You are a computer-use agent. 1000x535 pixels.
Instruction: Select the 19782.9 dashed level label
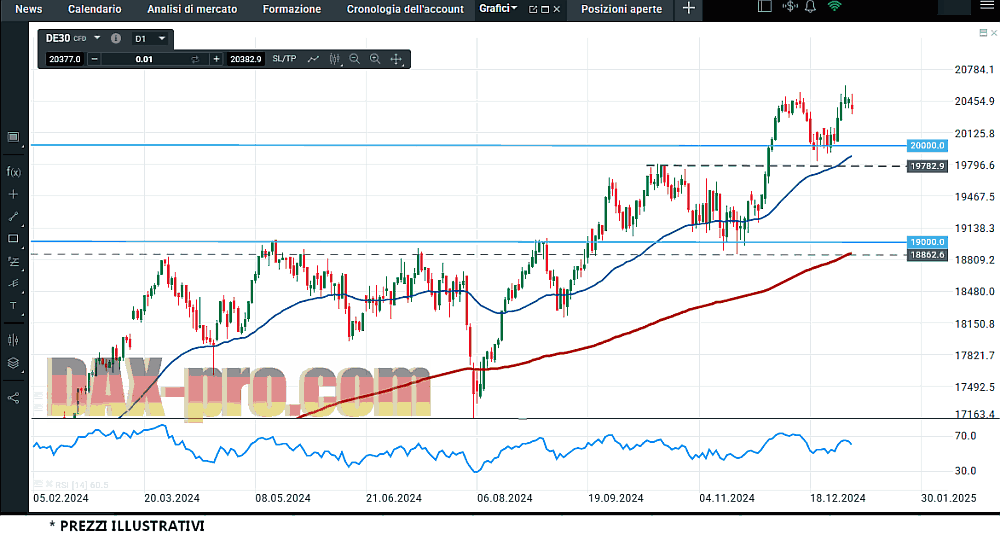(927, 166)
